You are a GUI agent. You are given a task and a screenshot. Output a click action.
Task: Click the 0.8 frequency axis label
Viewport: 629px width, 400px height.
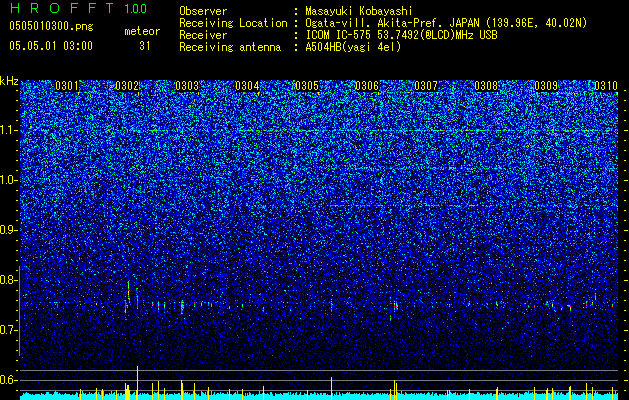9,280
